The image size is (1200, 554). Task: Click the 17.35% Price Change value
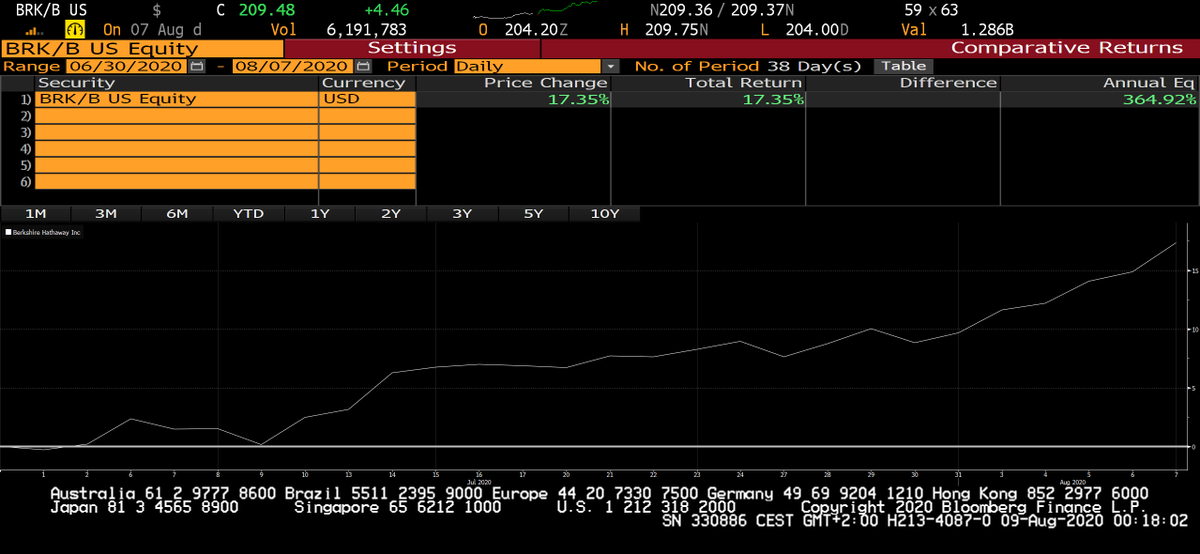[578, 99]
